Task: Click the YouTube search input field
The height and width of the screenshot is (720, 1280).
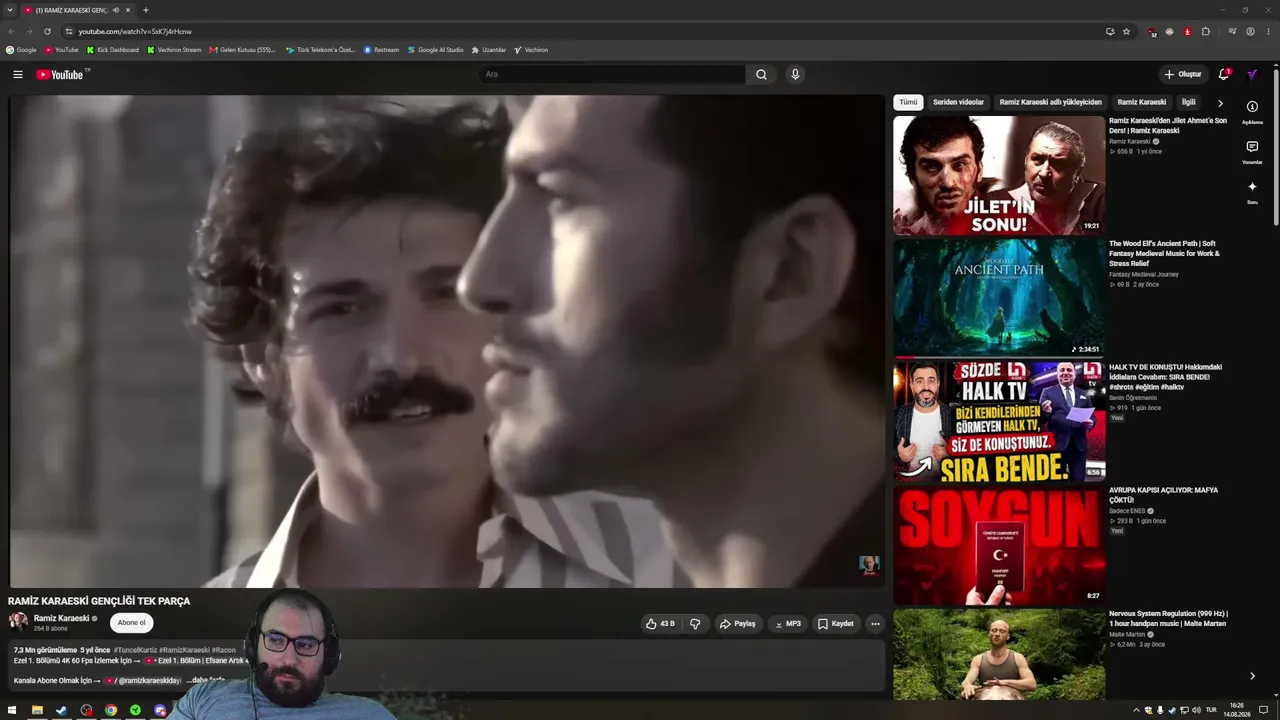Action: [612, 74]
